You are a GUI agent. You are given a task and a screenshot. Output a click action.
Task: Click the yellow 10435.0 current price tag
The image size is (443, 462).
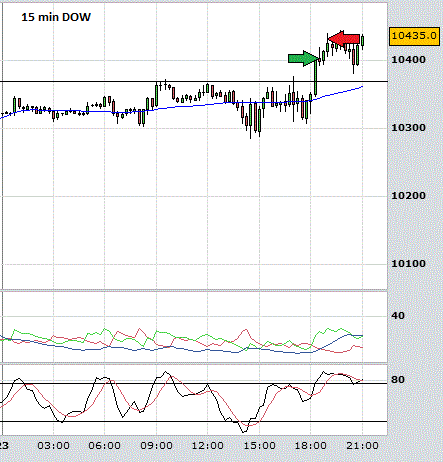414,35
